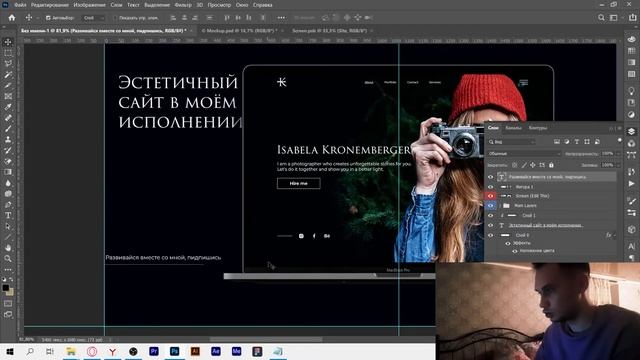Open the layer filter Вид dropdown
This screenshot has height=360, width=640.
pos(512,142)
